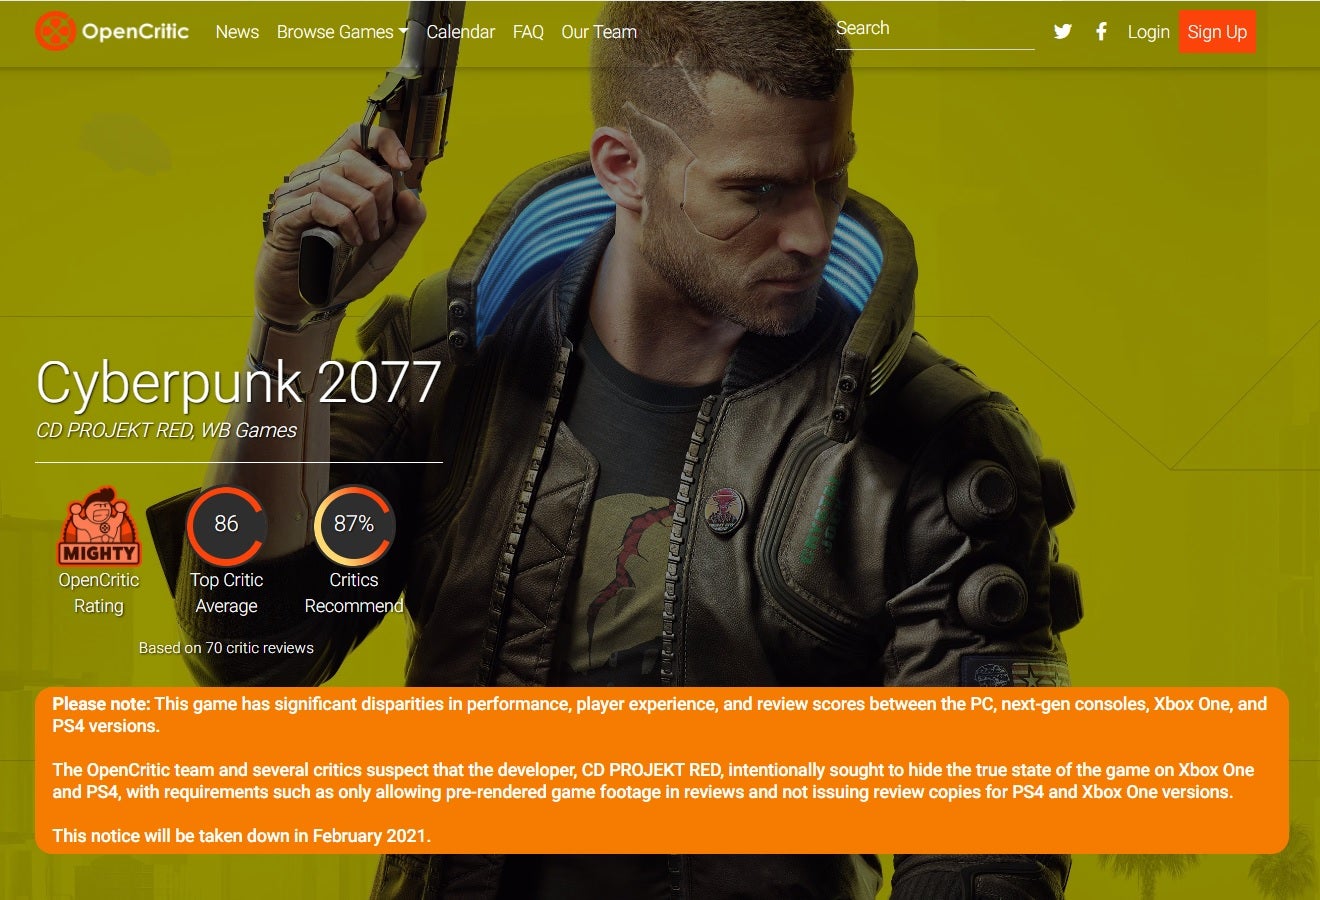Open the Calendar page
The height and width of the screenshot is (900, 1320).
[460, 32]
